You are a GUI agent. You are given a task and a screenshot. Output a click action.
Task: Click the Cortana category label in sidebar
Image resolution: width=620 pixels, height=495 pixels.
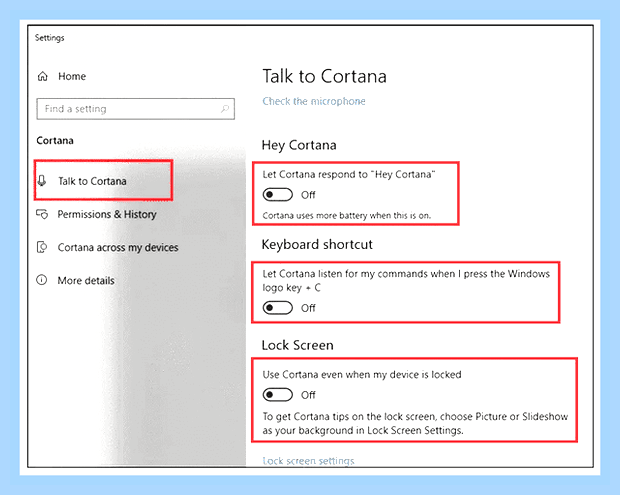(x=55, y=140)
